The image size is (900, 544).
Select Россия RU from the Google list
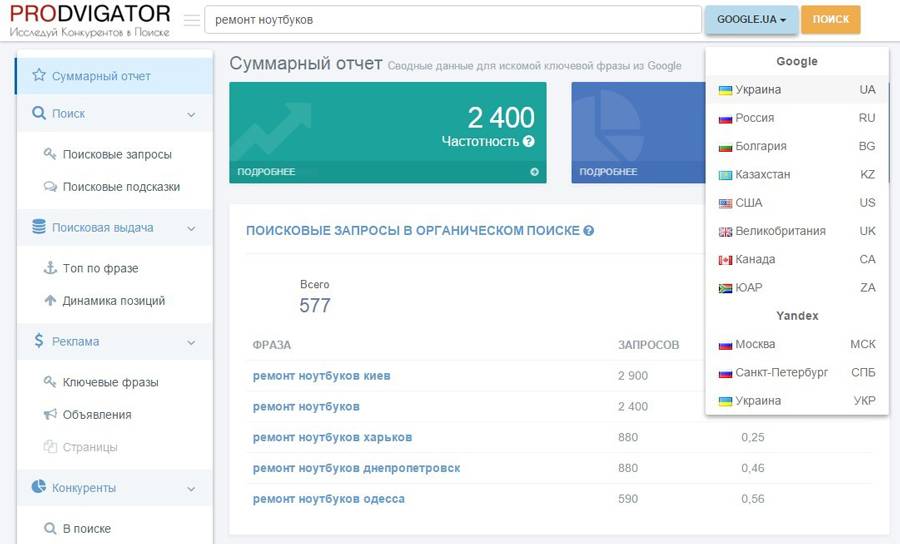pos(797,118)
